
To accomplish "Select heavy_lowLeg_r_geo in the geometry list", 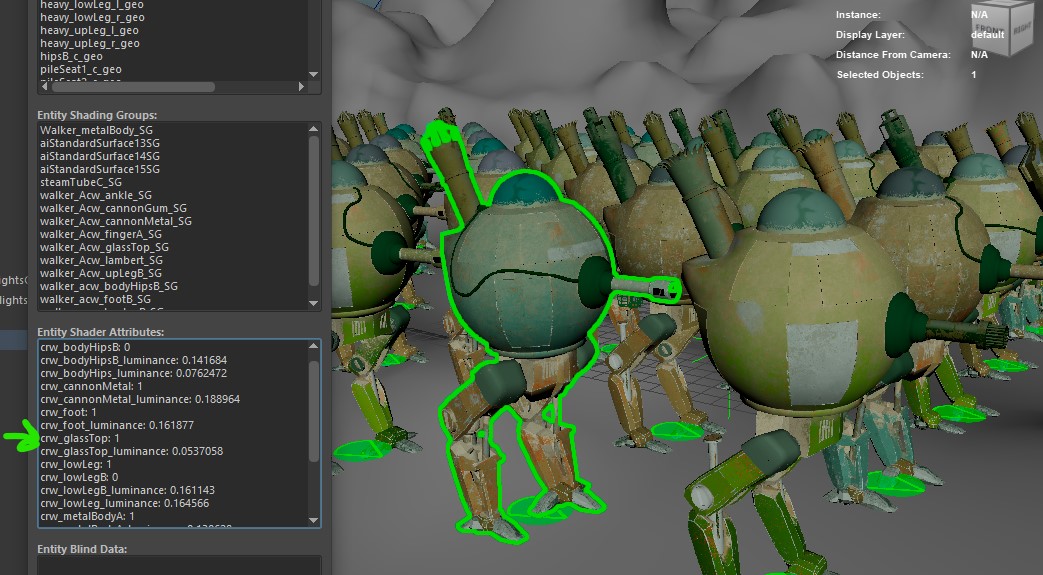I will click(x=92, y=17).
